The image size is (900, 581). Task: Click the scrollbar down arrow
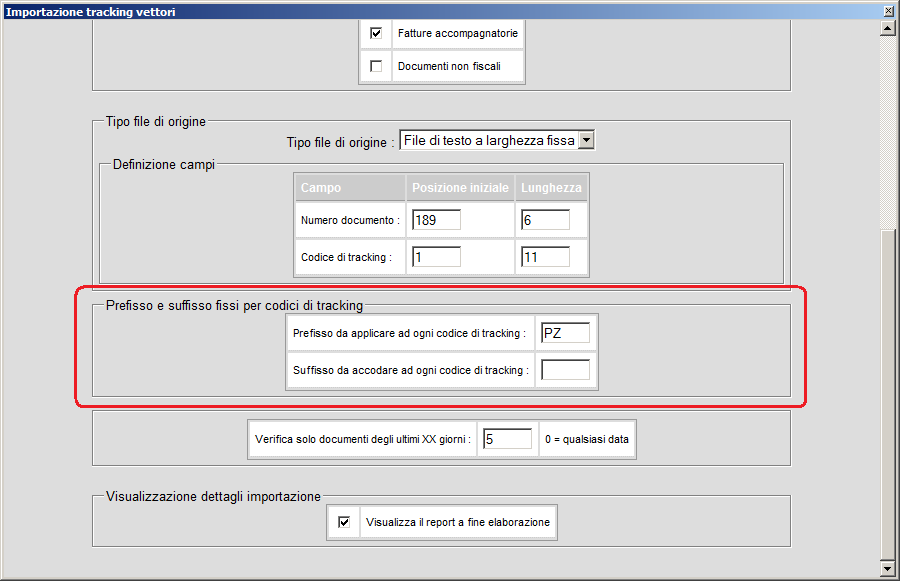pos(888,568)
